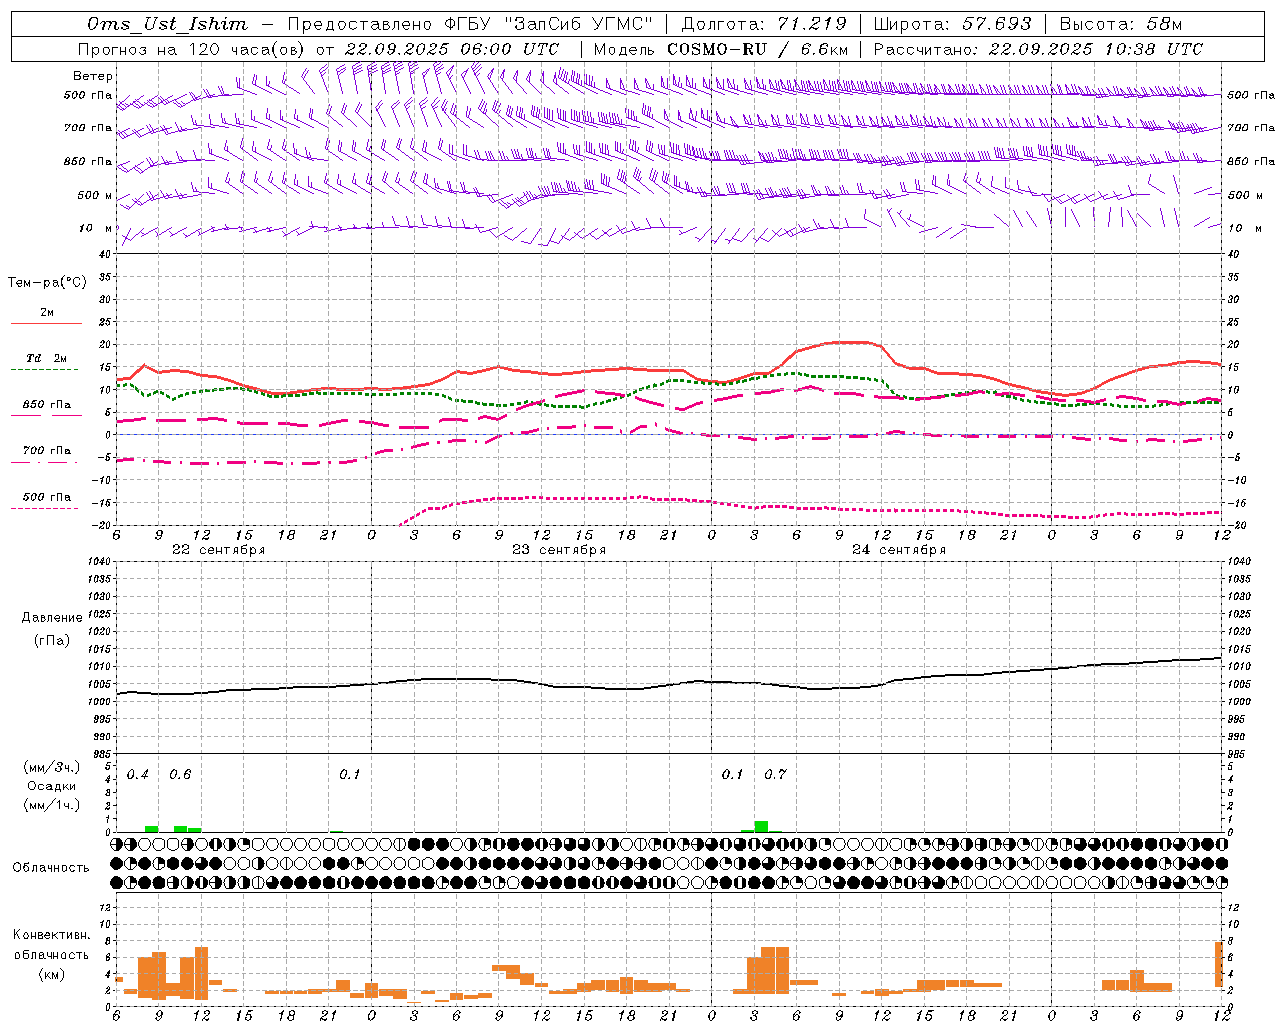Viewport: 1280px width, 1024px height.
Task: Click the (мм/3ч.) precipitation unit label
Action: (x=52, y=767)
